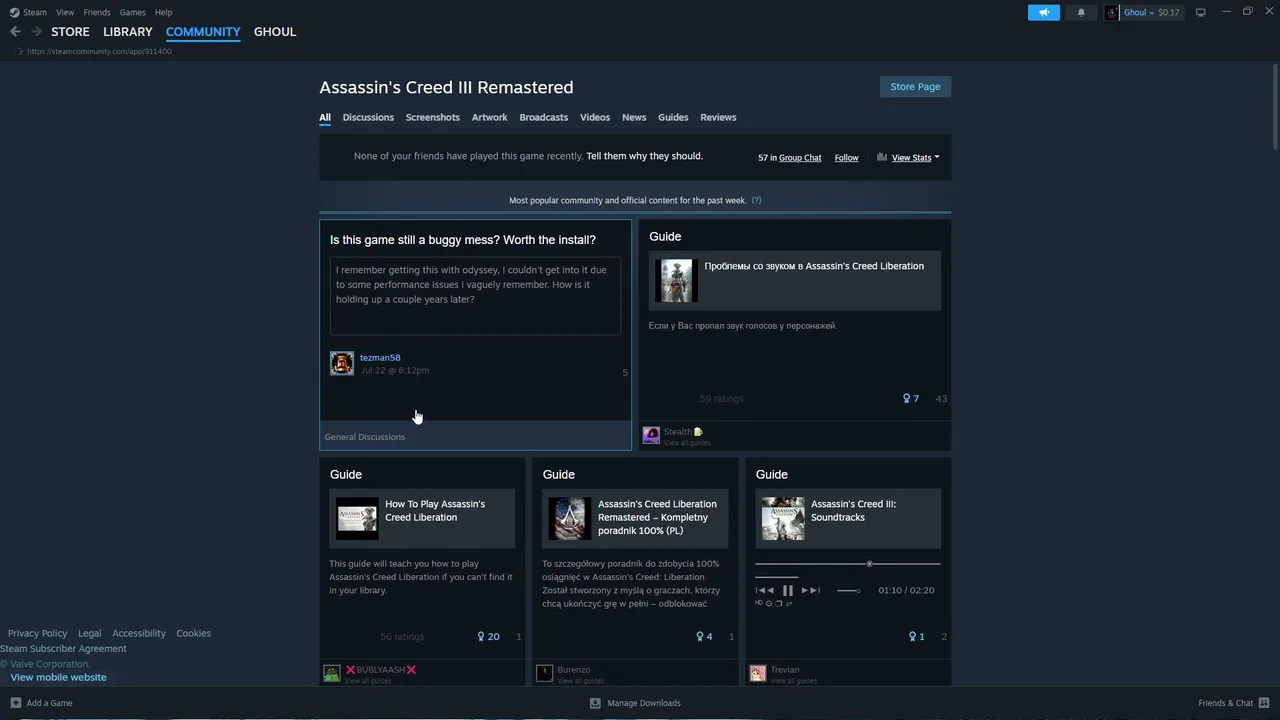
Task: Click BUBLYAASH's author avatar
Action: click(x=332, y=673)
